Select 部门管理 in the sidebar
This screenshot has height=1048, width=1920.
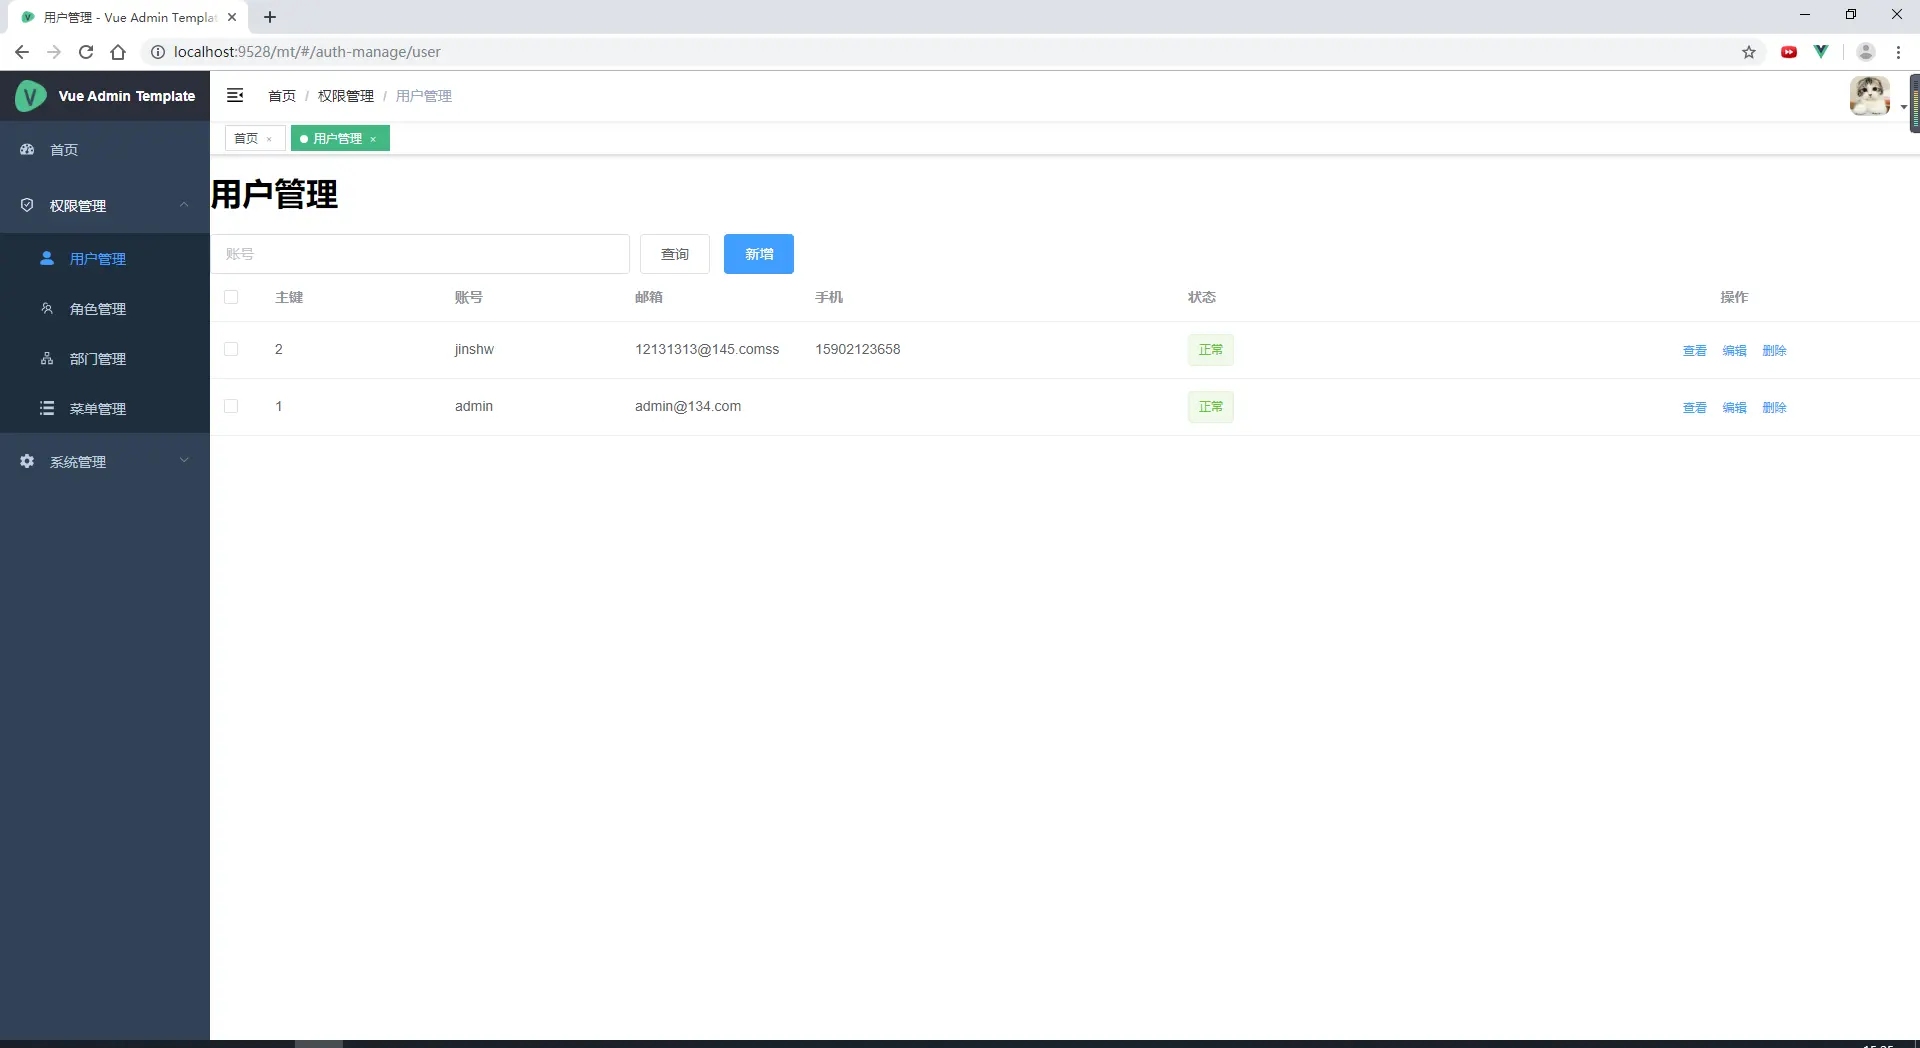point(105,358)
